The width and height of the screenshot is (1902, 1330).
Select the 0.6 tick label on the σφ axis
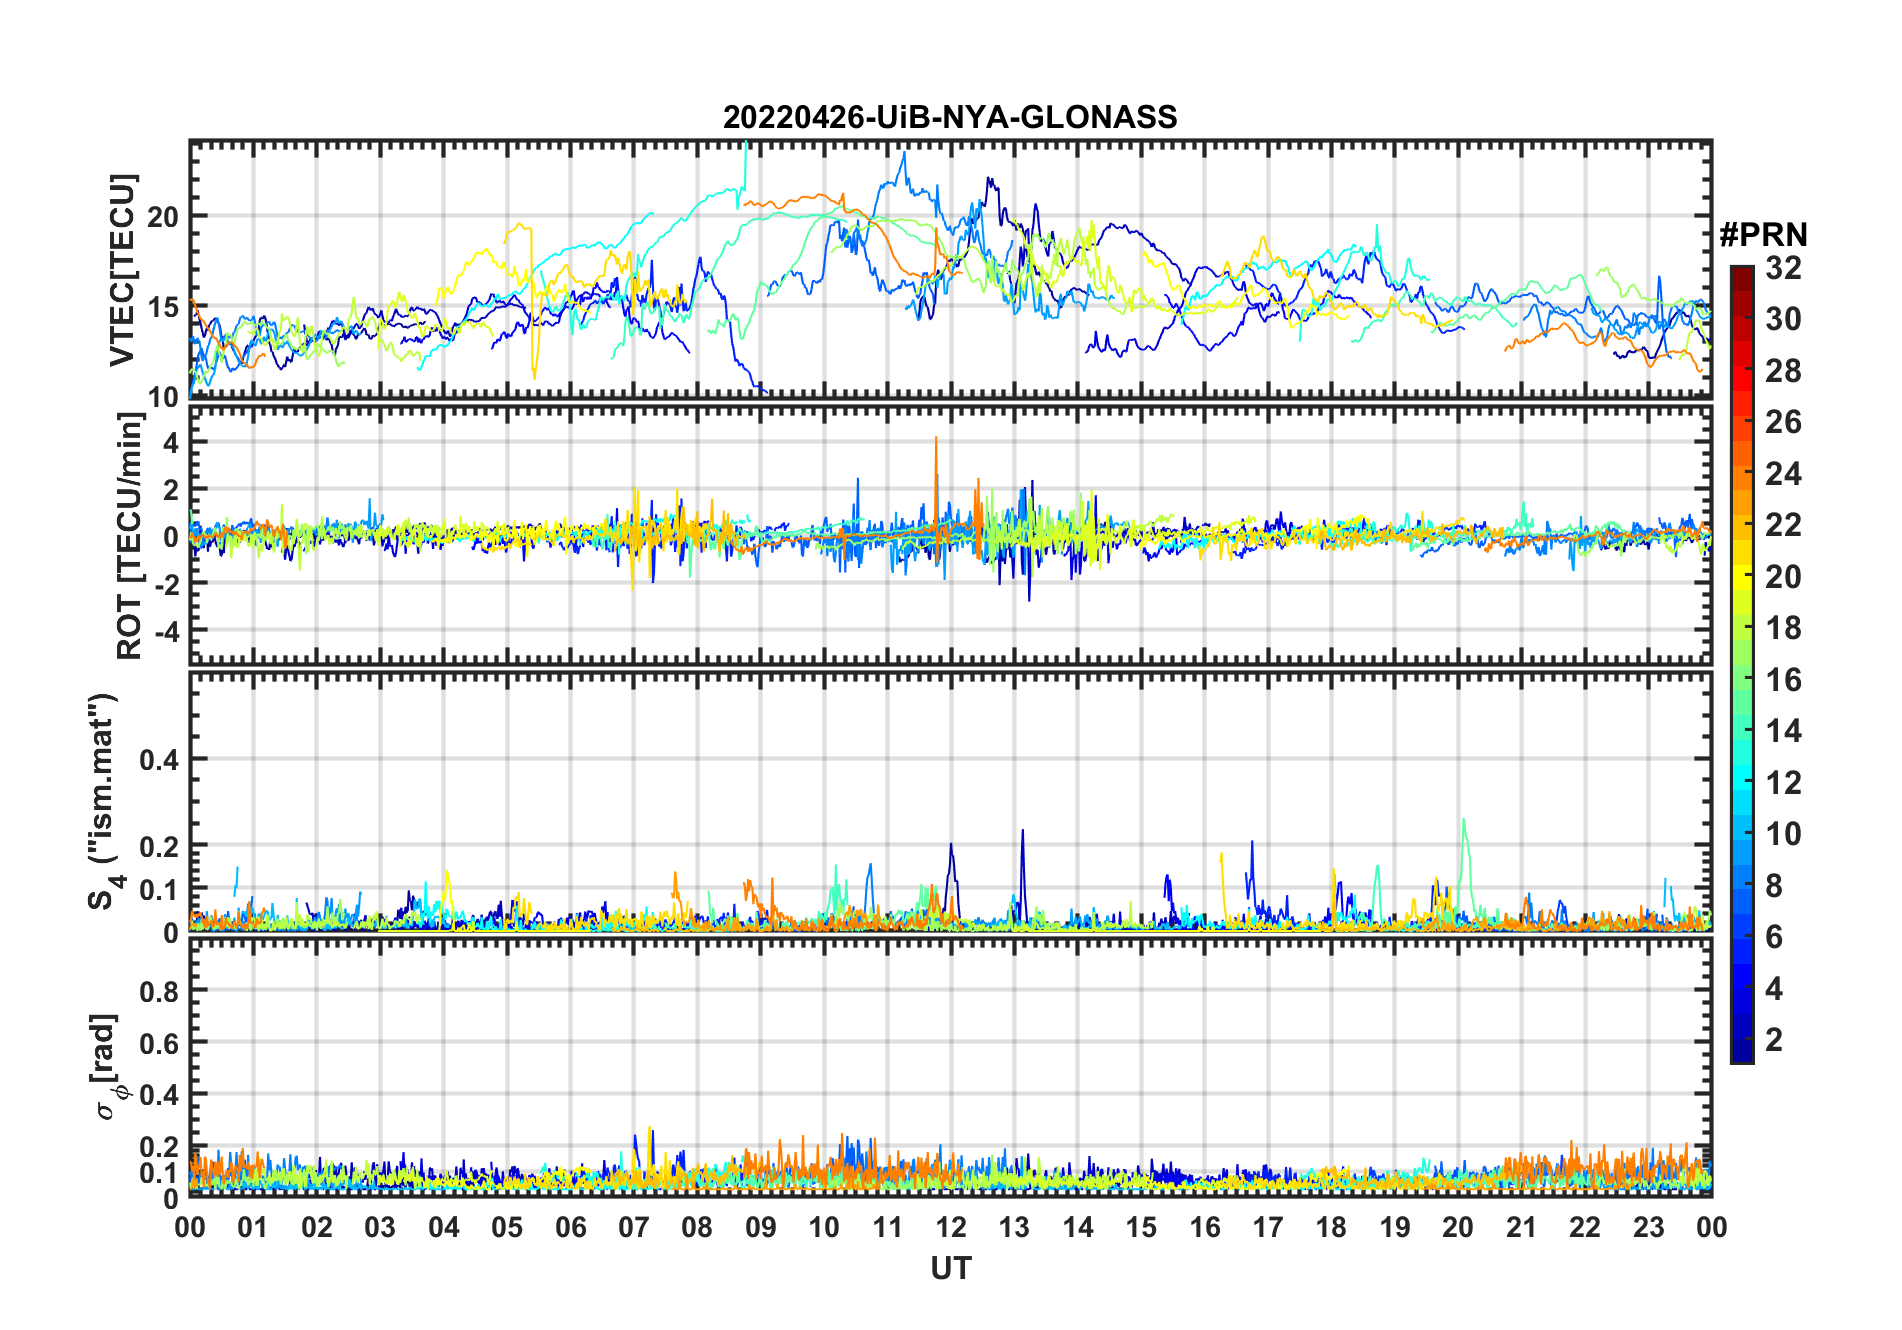(x=160, y=1043)
